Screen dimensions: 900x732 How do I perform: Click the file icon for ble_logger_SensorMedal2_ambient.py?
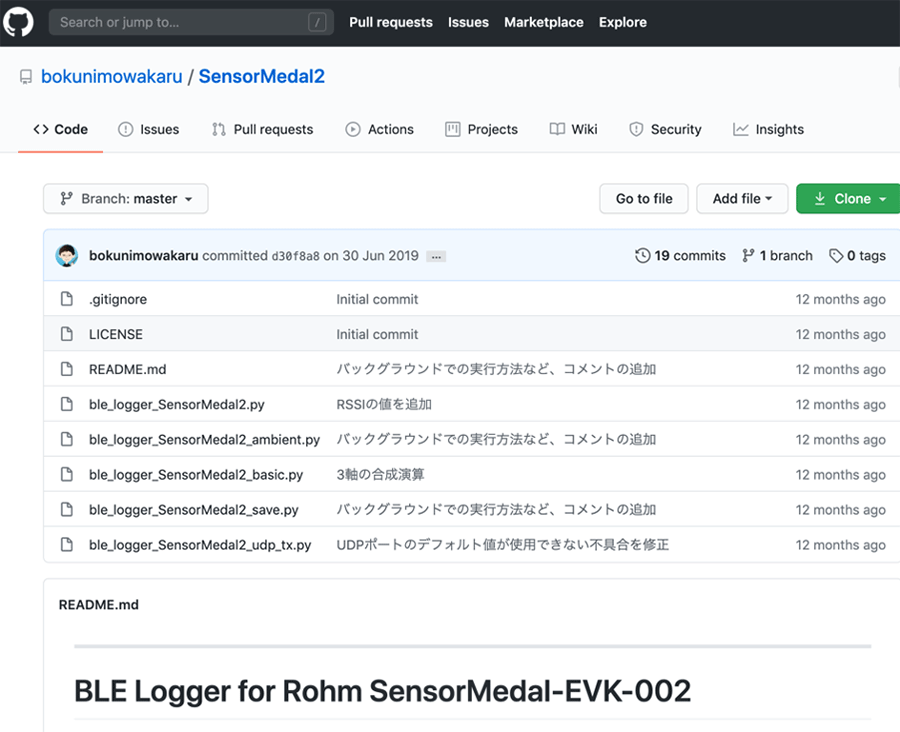67,439
